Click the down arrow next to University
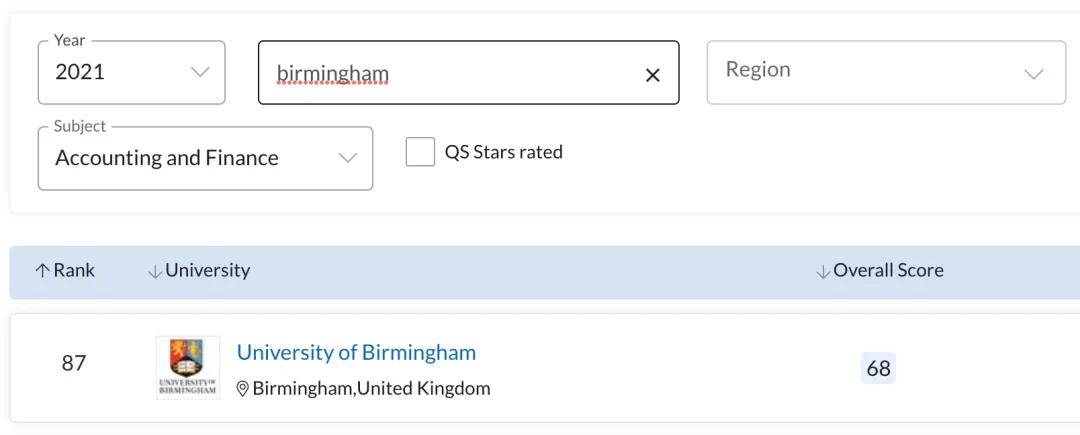 pyautogui.click(x=154, y=271)
